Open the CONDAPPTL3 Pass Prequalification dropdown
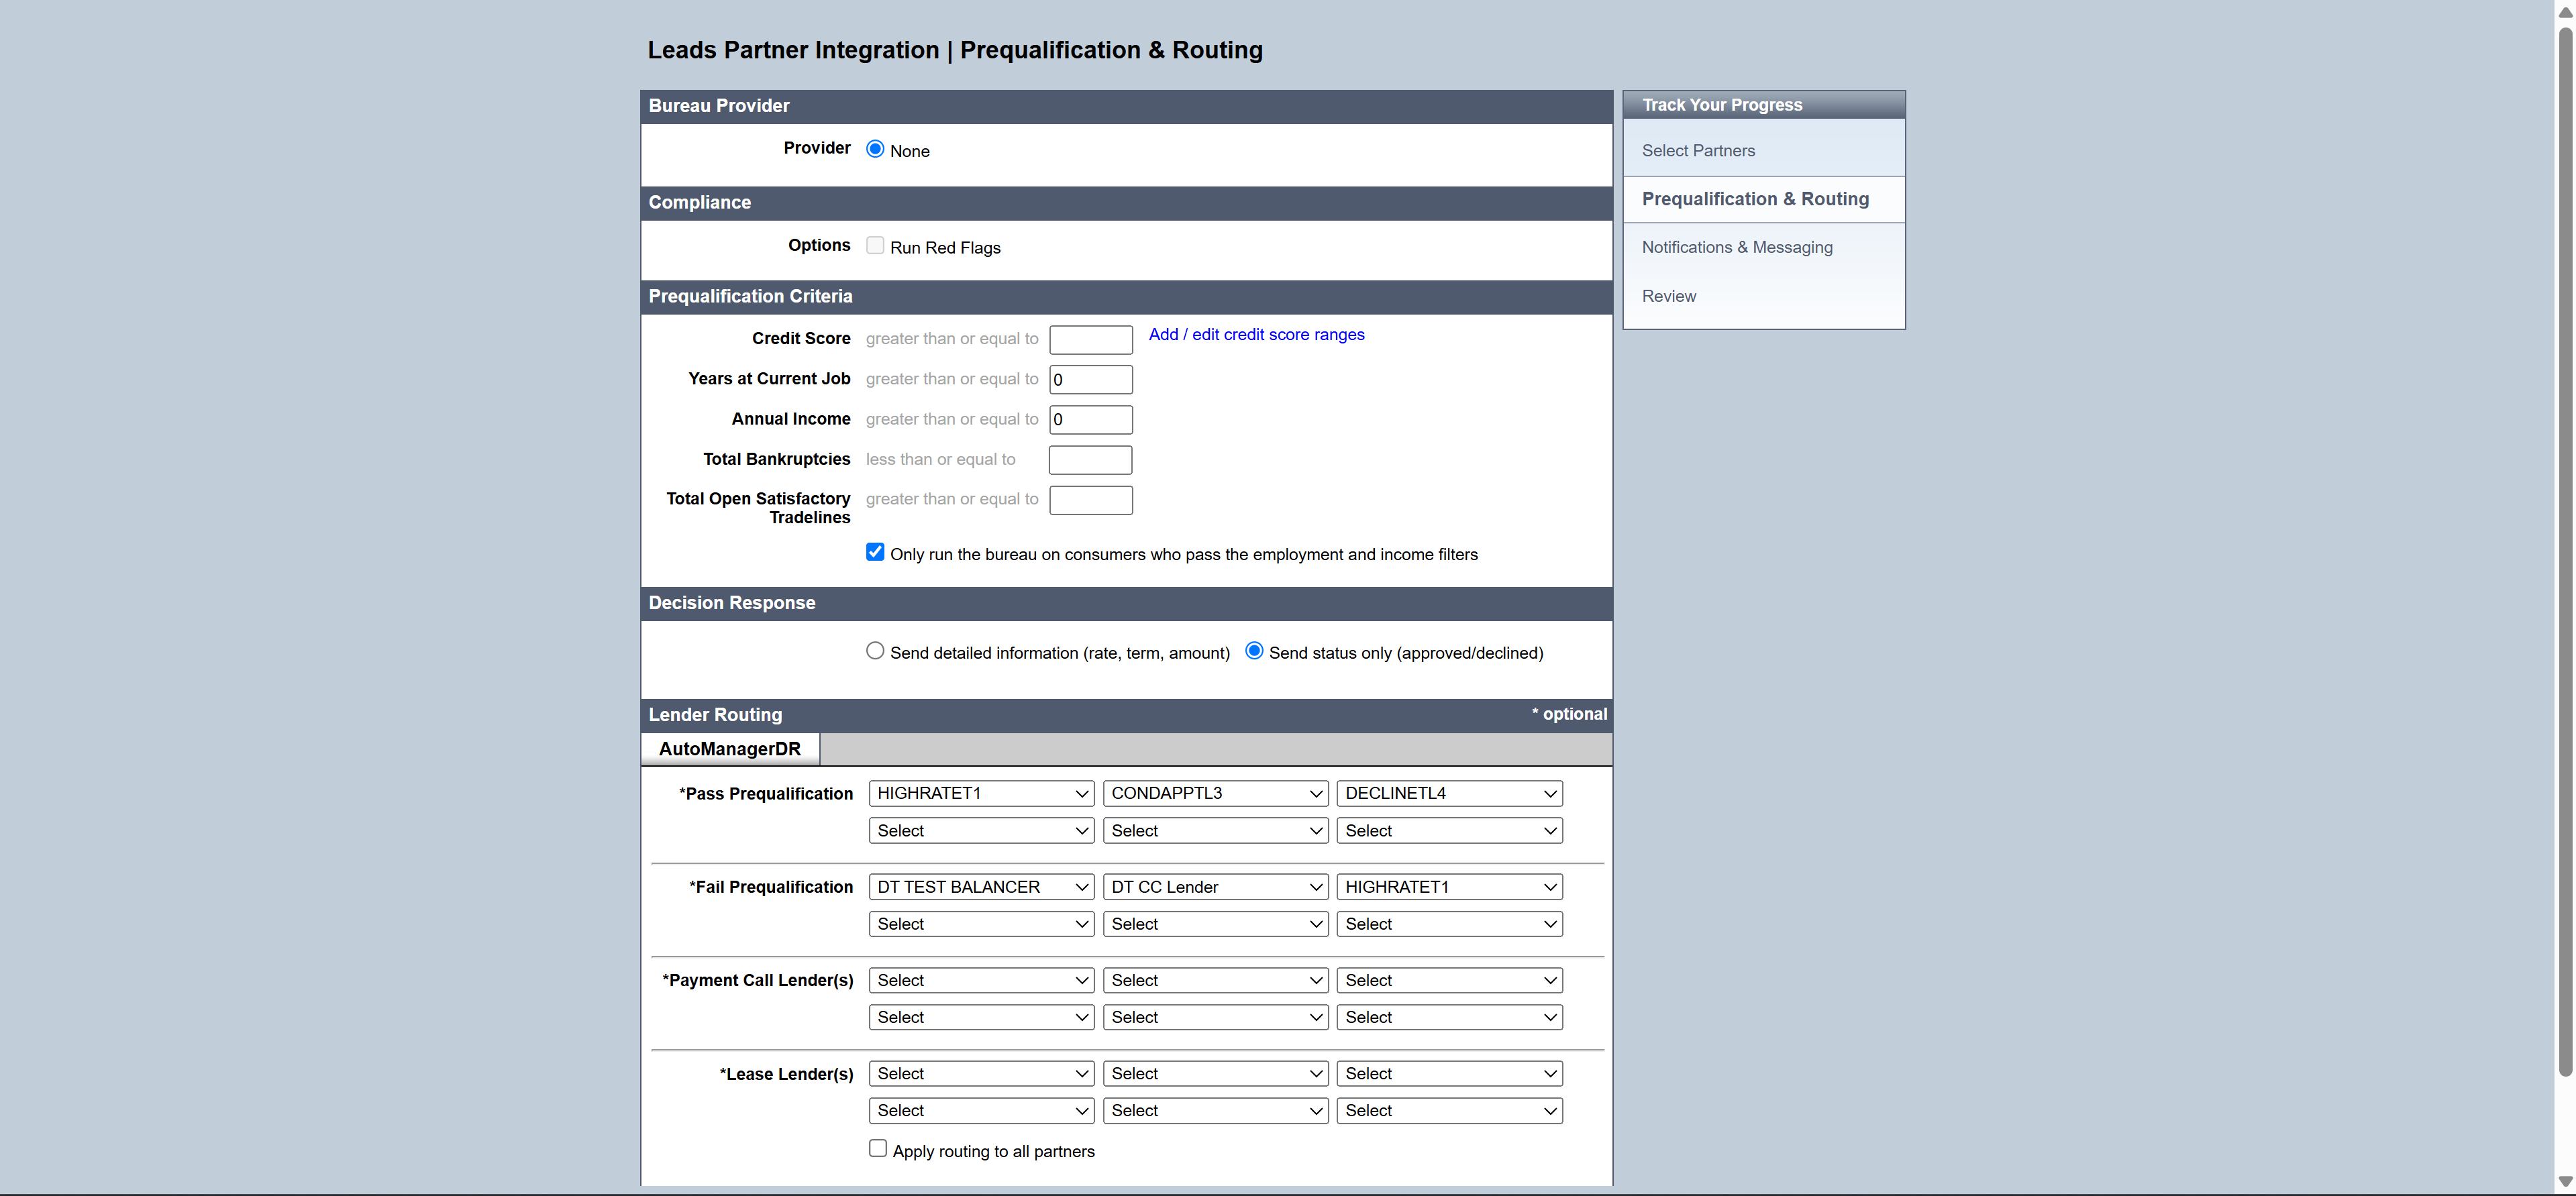The image size is (2576, 1196). (1215, 793)
